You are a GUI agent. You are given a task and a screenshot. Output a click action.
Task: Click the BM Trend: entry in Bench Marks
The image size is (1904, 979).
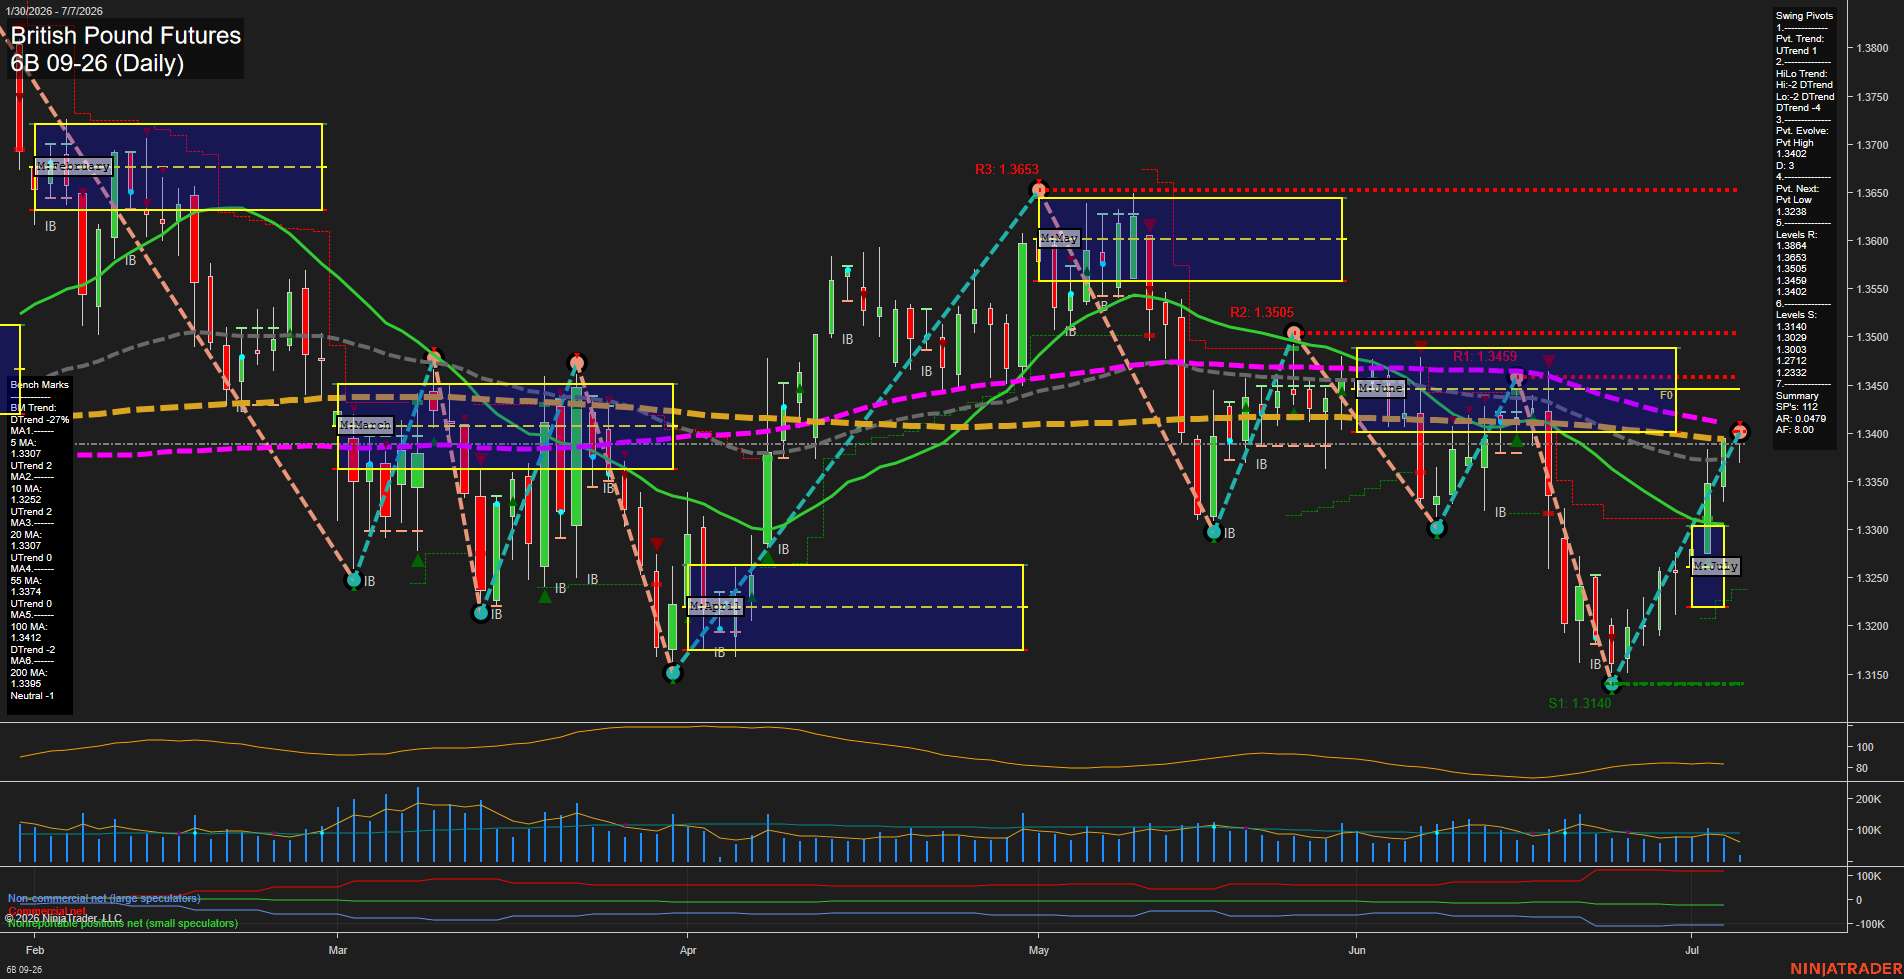pyautogui.click(x=33, y=408)
